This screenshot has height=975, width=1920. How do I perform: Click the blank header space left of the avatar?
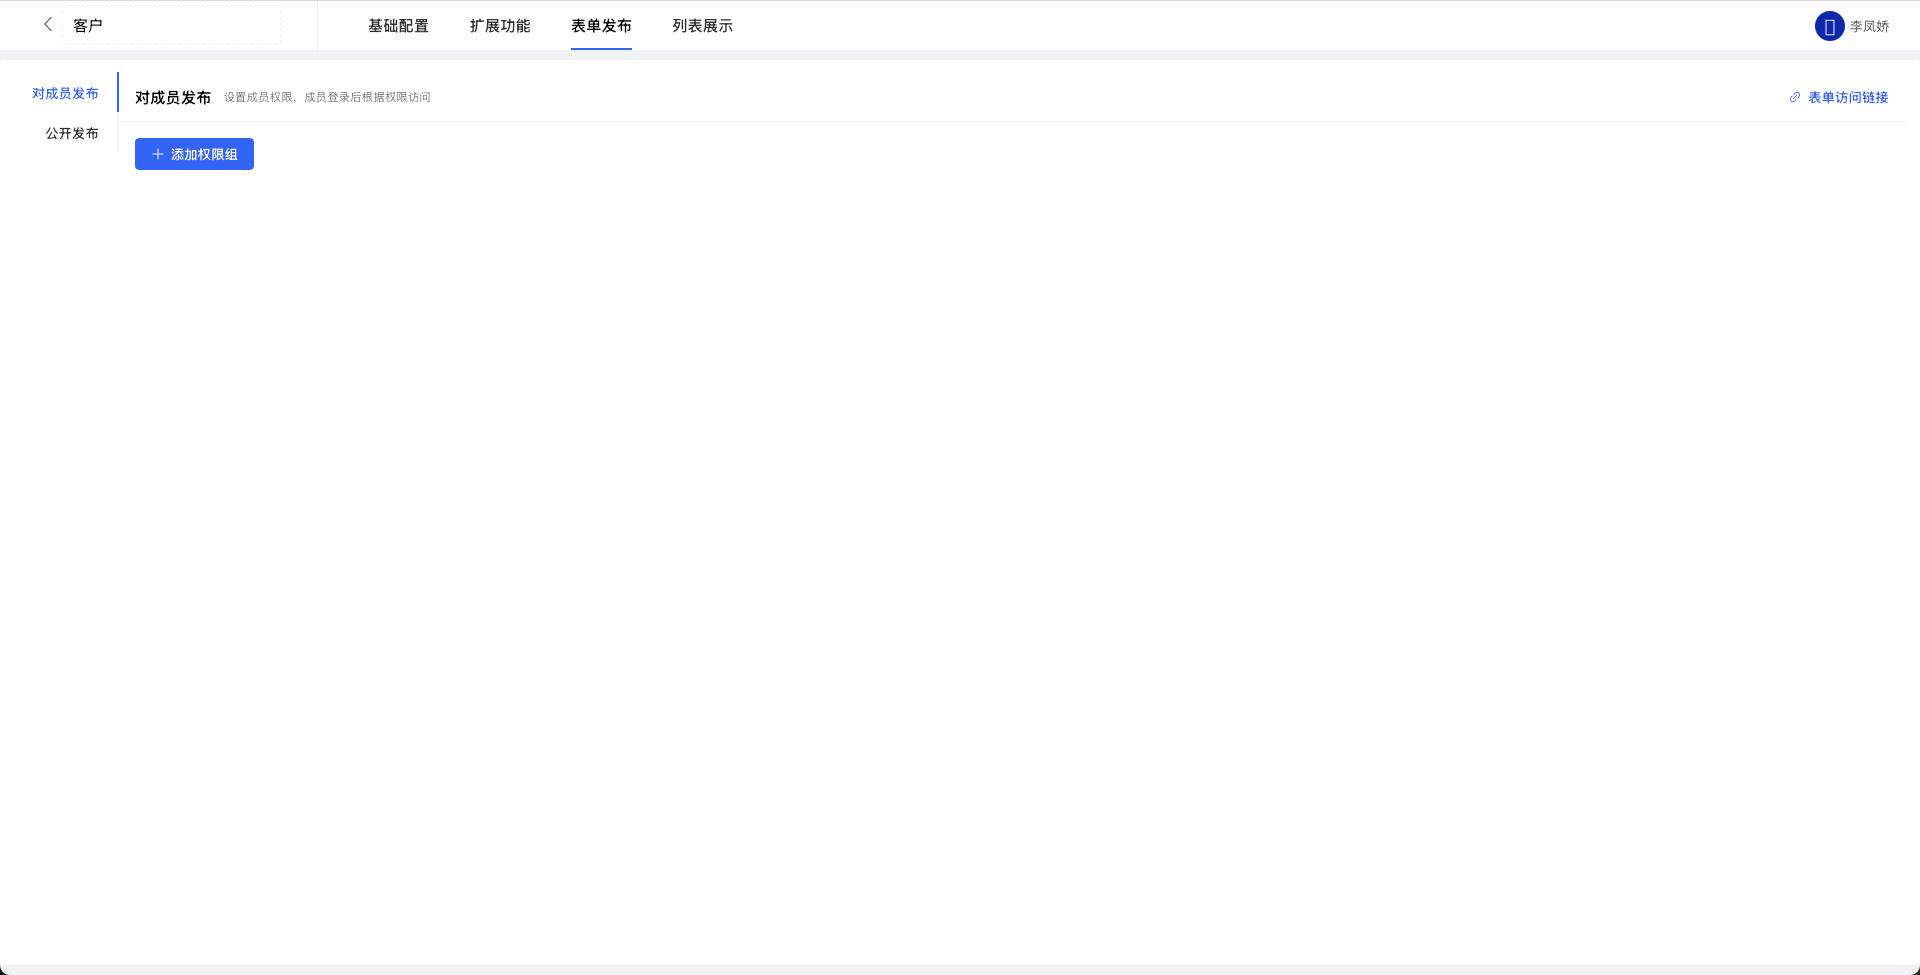pyautogui.click(x=1300, y=26)
